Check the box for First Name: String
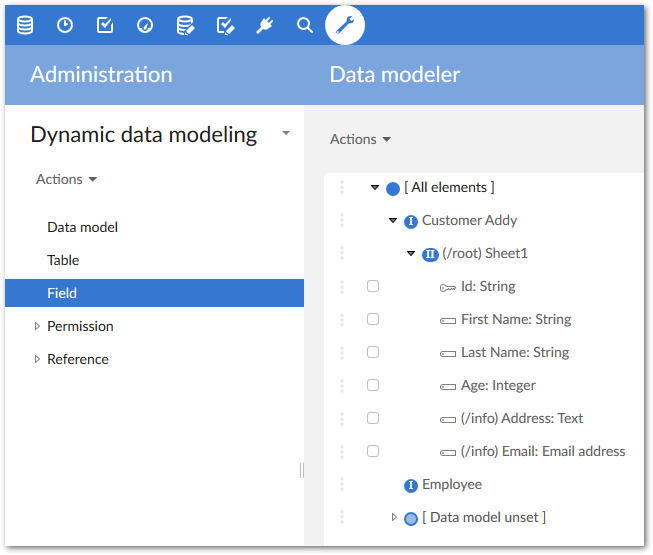Image resolution: width=653 pixels, height=555 pixels. (373, 319)
